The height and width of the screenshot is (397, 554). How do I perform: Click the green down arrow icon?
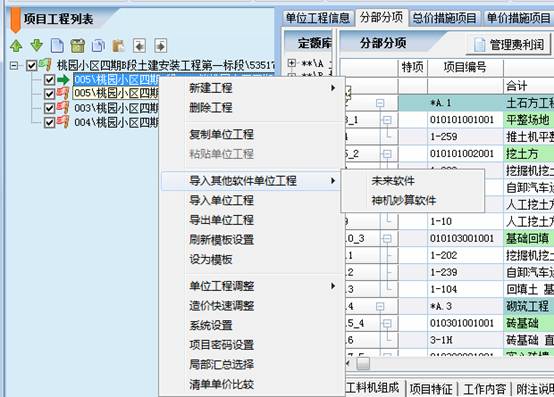[x=37, y=46]
